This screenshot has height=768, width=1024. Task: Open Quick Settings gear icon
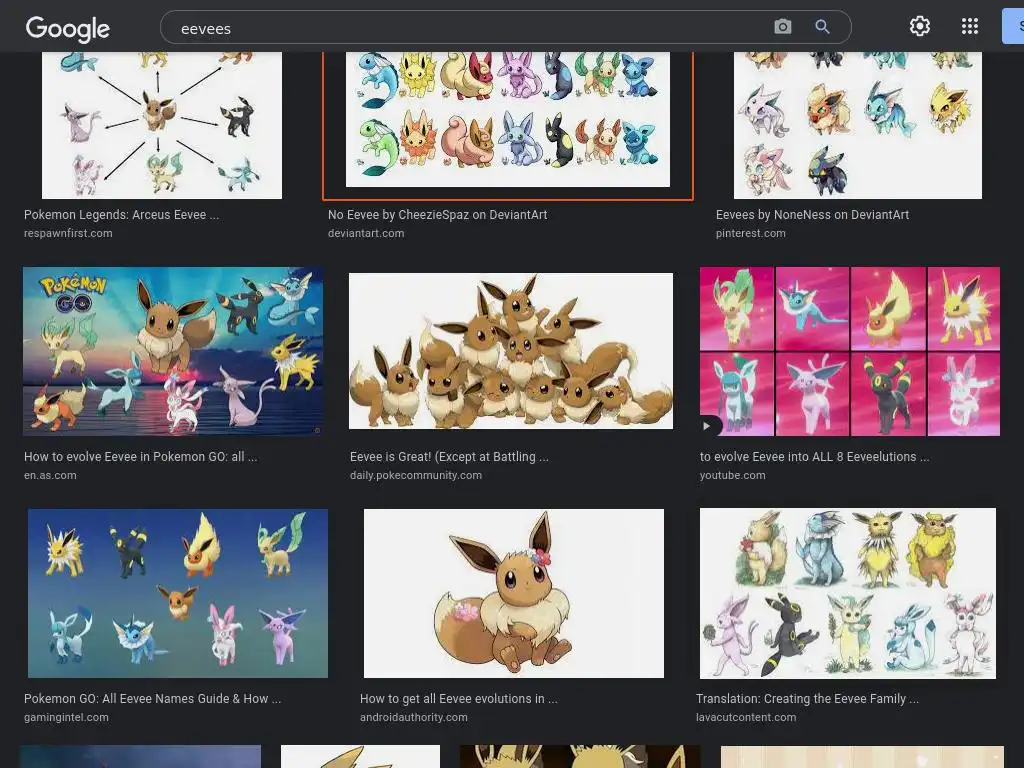pyautogui.click(x=920, y=26)
